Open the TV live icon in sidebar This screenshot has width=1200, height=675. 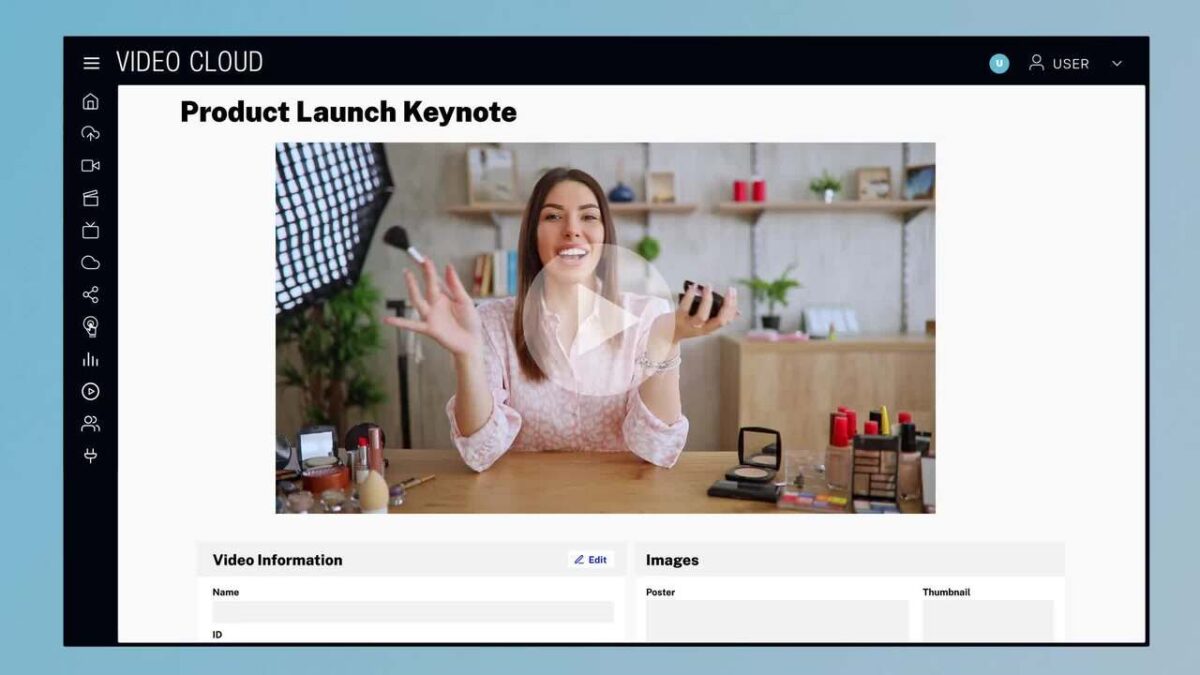tap(91, 230)
